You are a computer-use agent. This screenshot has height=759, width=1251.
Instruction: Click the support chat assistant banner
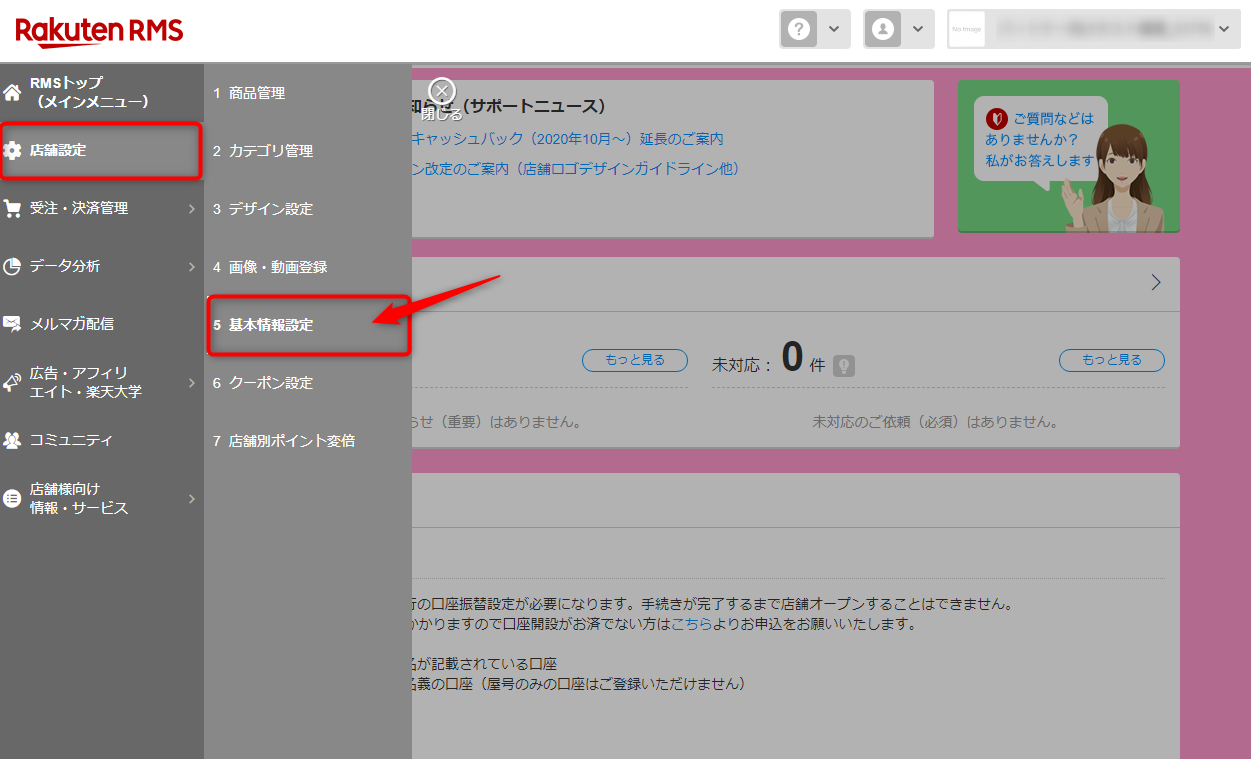(x=1068, y=156)
